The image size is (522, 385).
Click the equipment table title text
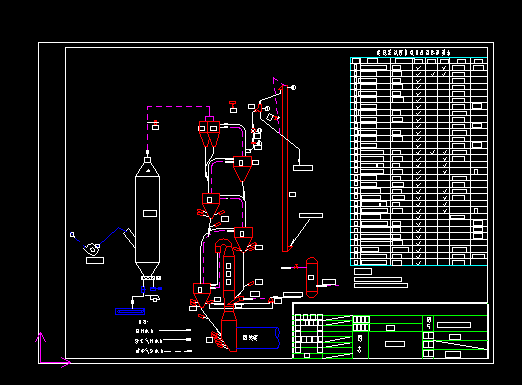pyautogui.click(x=413, y=52)
